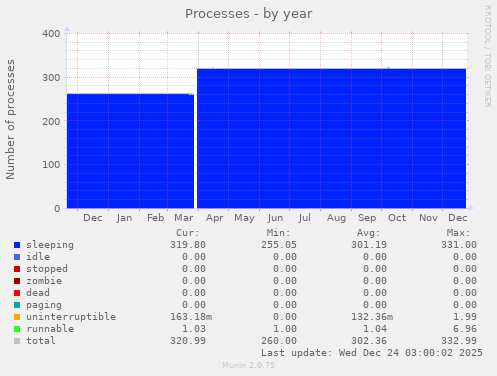Click total maximum value 332.99
The height and width of the screenshot is (376, 497).
pyautogui.click(x=459, y=341)
